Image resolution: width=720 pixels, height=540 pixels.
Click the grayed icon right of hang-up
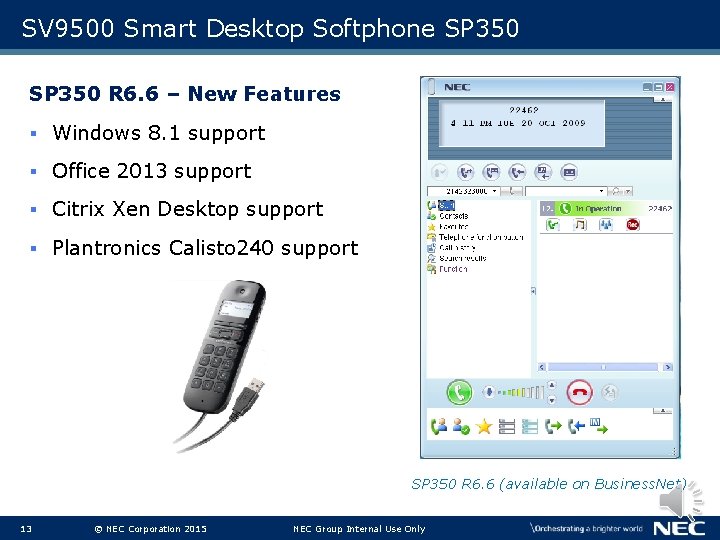point(609,392)
